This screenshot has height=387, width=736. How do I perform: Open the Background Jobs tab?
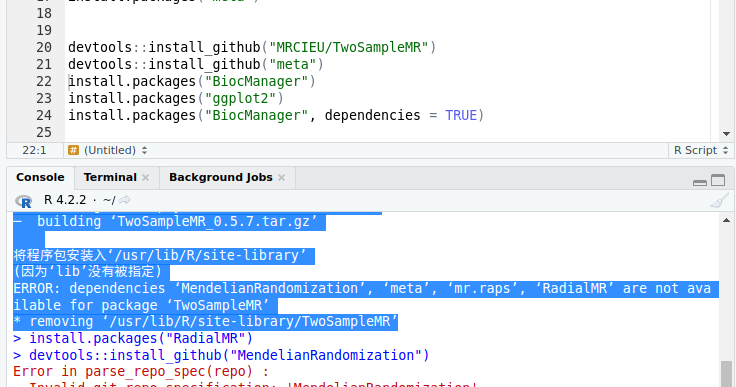point(221,178)
